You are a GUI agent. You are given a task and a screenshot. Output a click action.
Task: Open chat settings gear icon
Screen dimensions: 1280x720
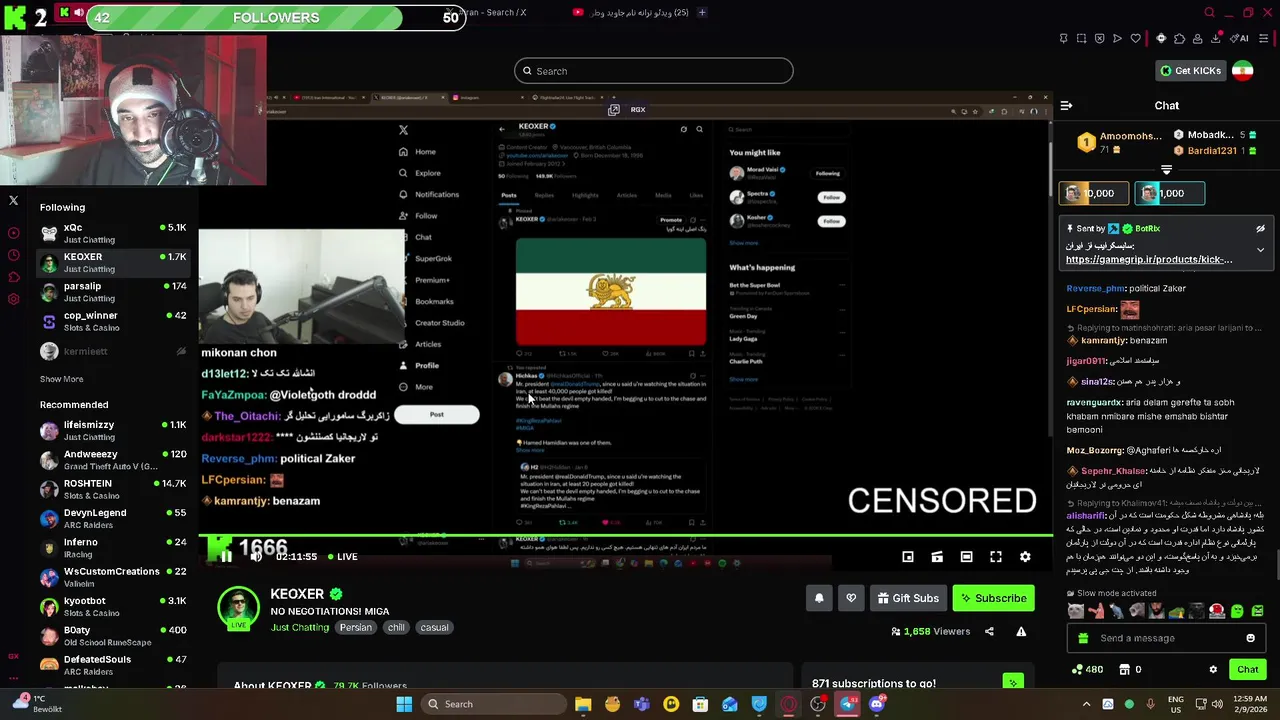pyautogui.click(x=1213, y=670)
